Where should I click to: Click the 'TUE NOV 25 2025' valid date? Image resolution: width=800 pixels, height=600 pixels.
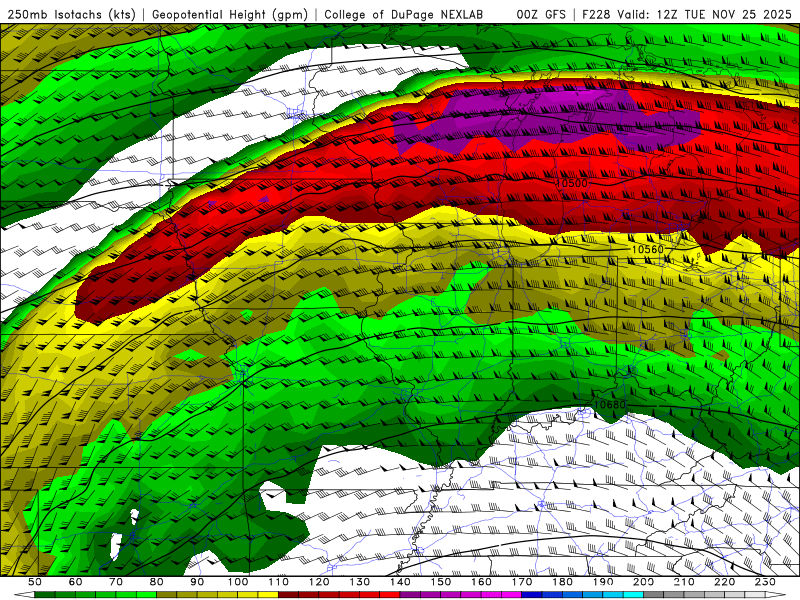point(738,15)
